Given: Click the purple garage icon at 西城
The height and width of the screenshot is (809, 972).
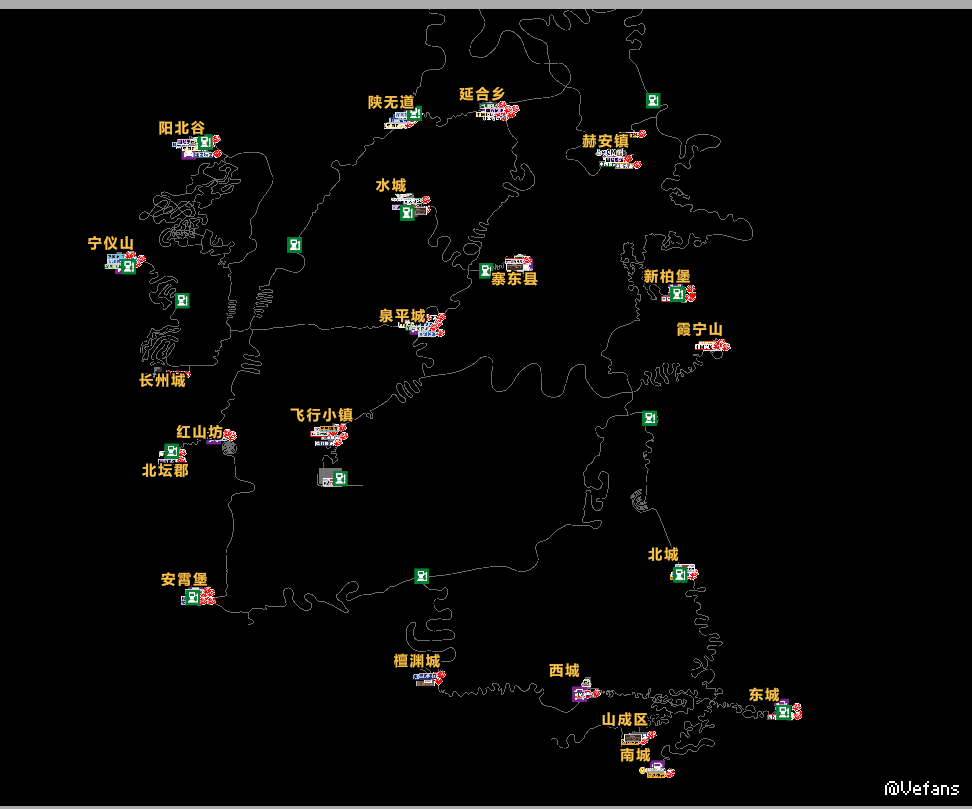Looking at the screenshot, I should [579, 694].
